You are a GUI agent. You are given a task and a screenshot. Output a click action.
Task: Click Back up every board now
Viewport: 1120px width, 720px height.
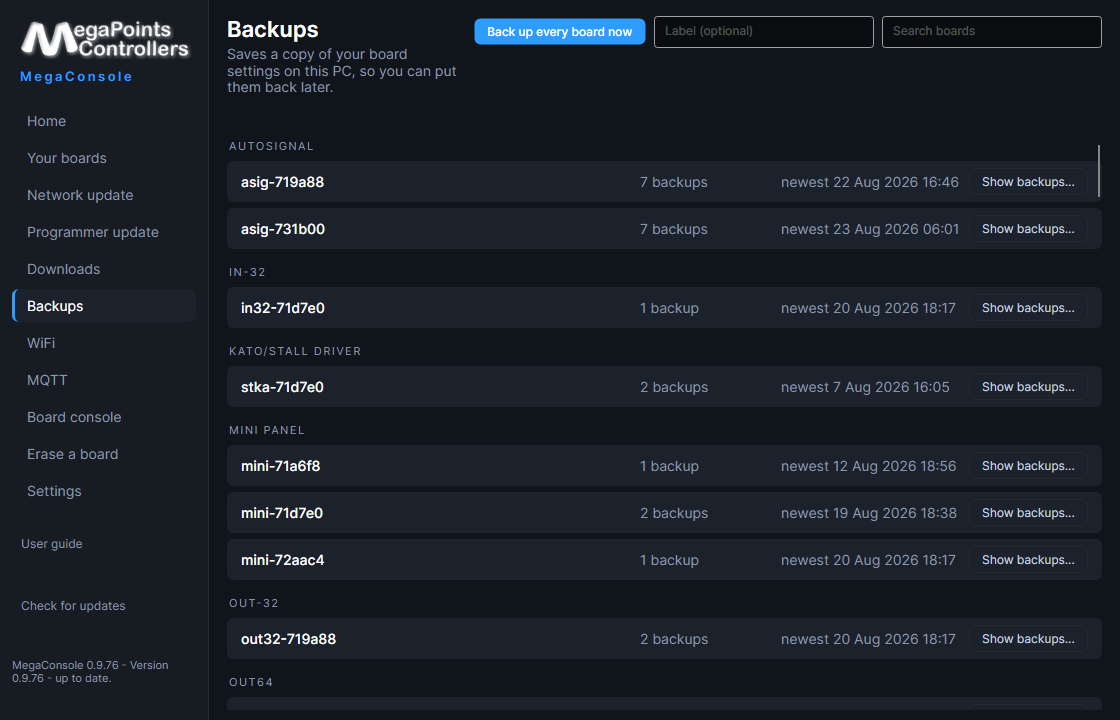click(x=559, y=31)
